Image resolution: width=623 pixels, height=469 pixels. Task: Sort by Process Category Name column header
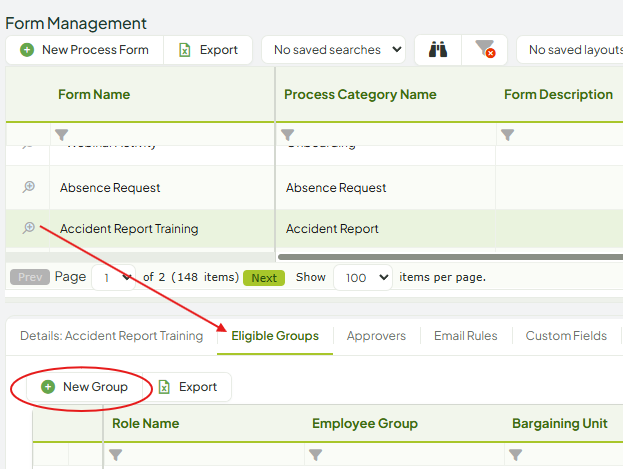tap(360, 95)
